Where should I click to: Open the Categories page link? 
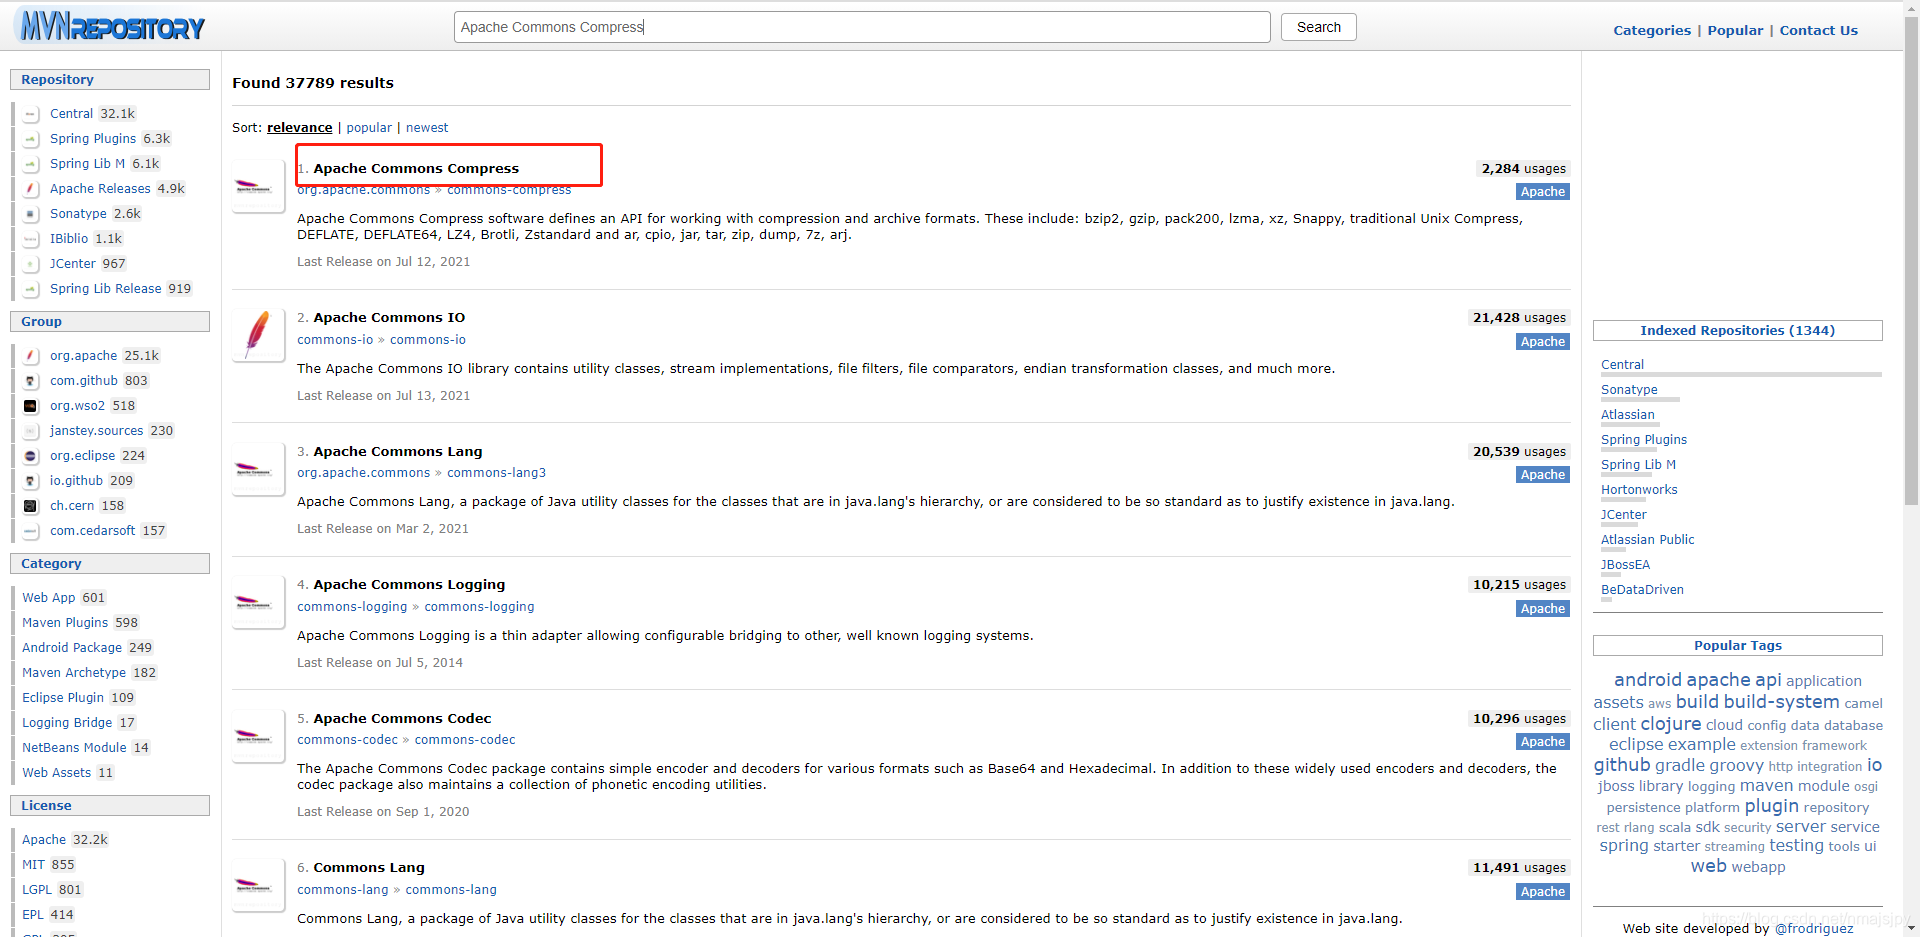pos(1652,30)
